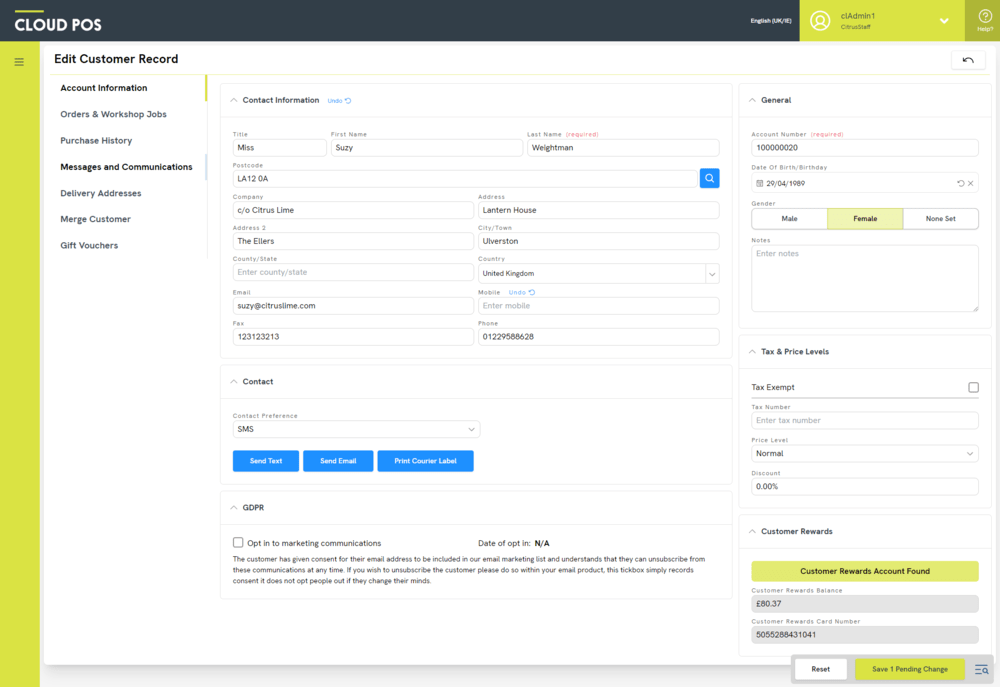Click the Tax Number field
The image size is (1000, 687).
(x=865, y=420)
